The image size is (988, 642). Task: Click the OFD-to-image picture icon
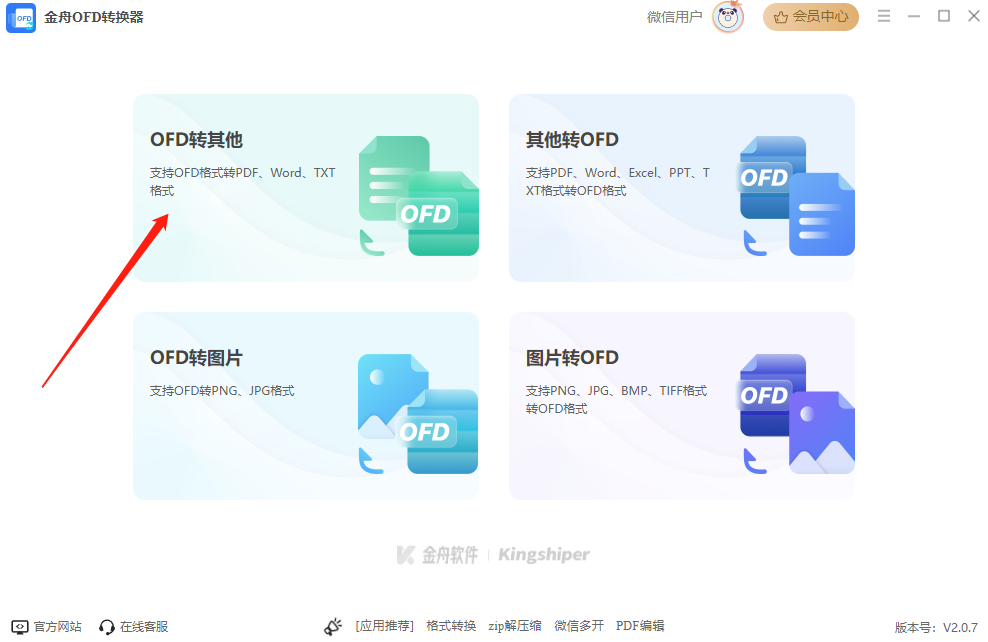(x=418, y=414)
